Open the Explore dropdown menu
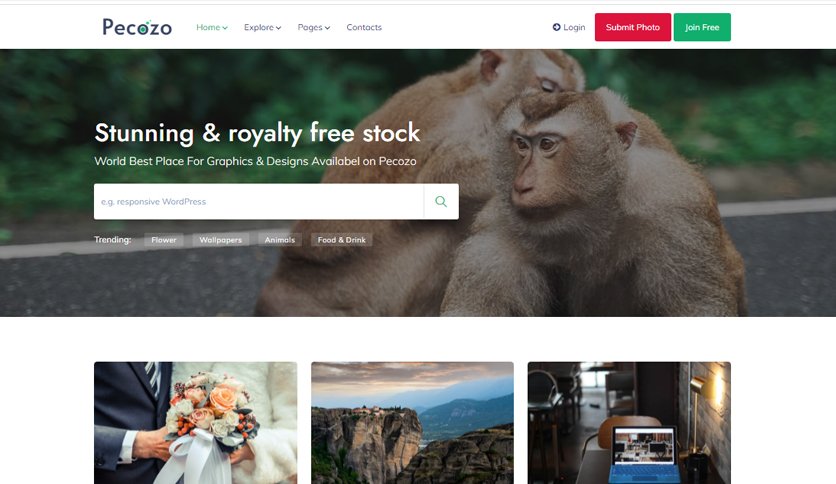The image size is (836, 484). [262, 27]
